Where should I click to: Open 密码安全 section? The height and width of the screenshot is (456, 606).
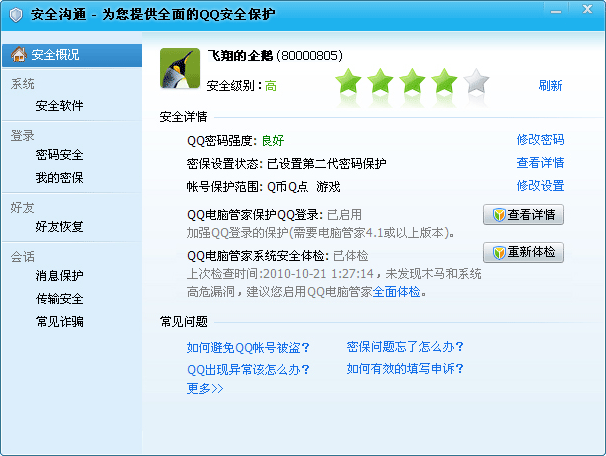(x=60, y=155)
